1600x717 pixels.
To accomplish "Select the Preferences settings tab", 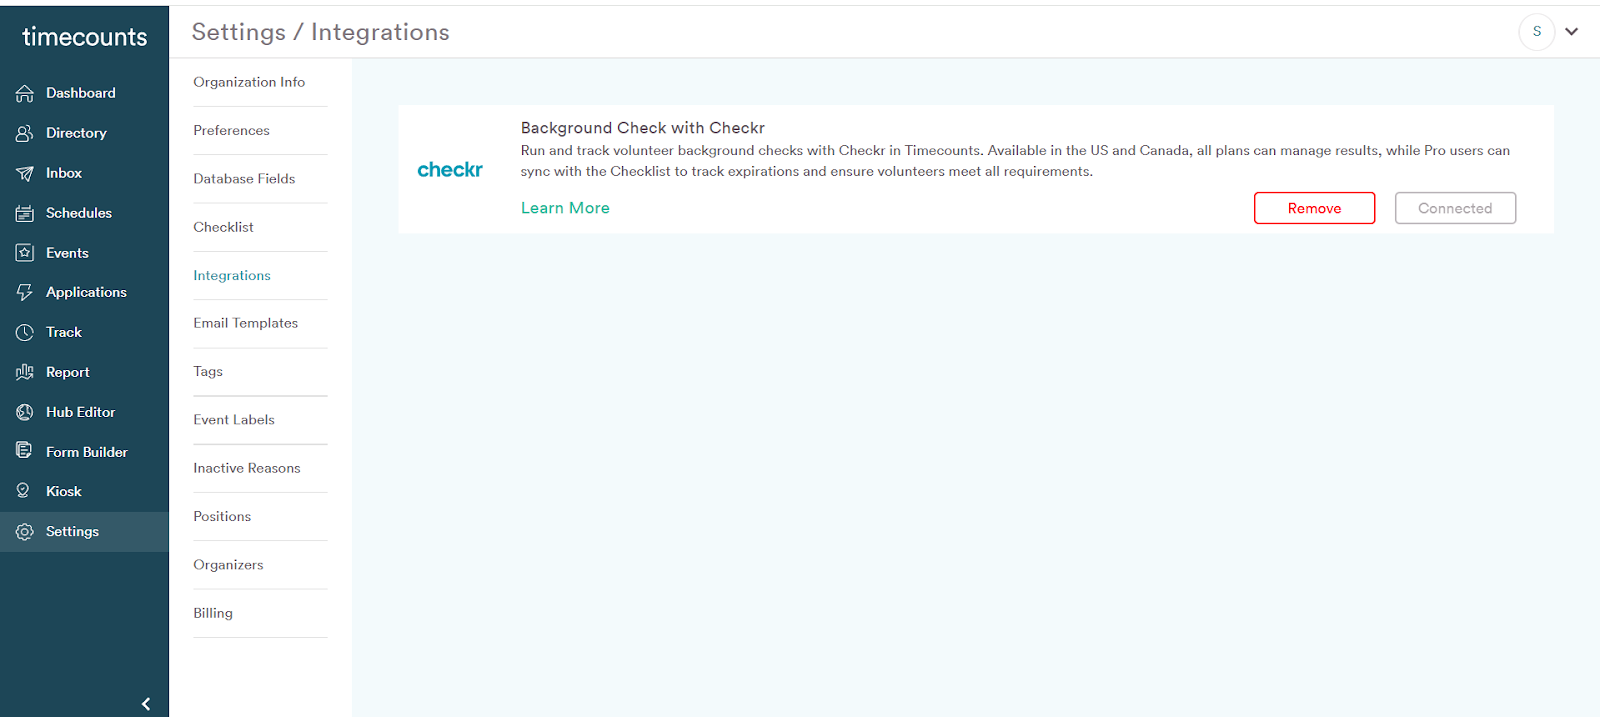I will (x=231, y=130).
